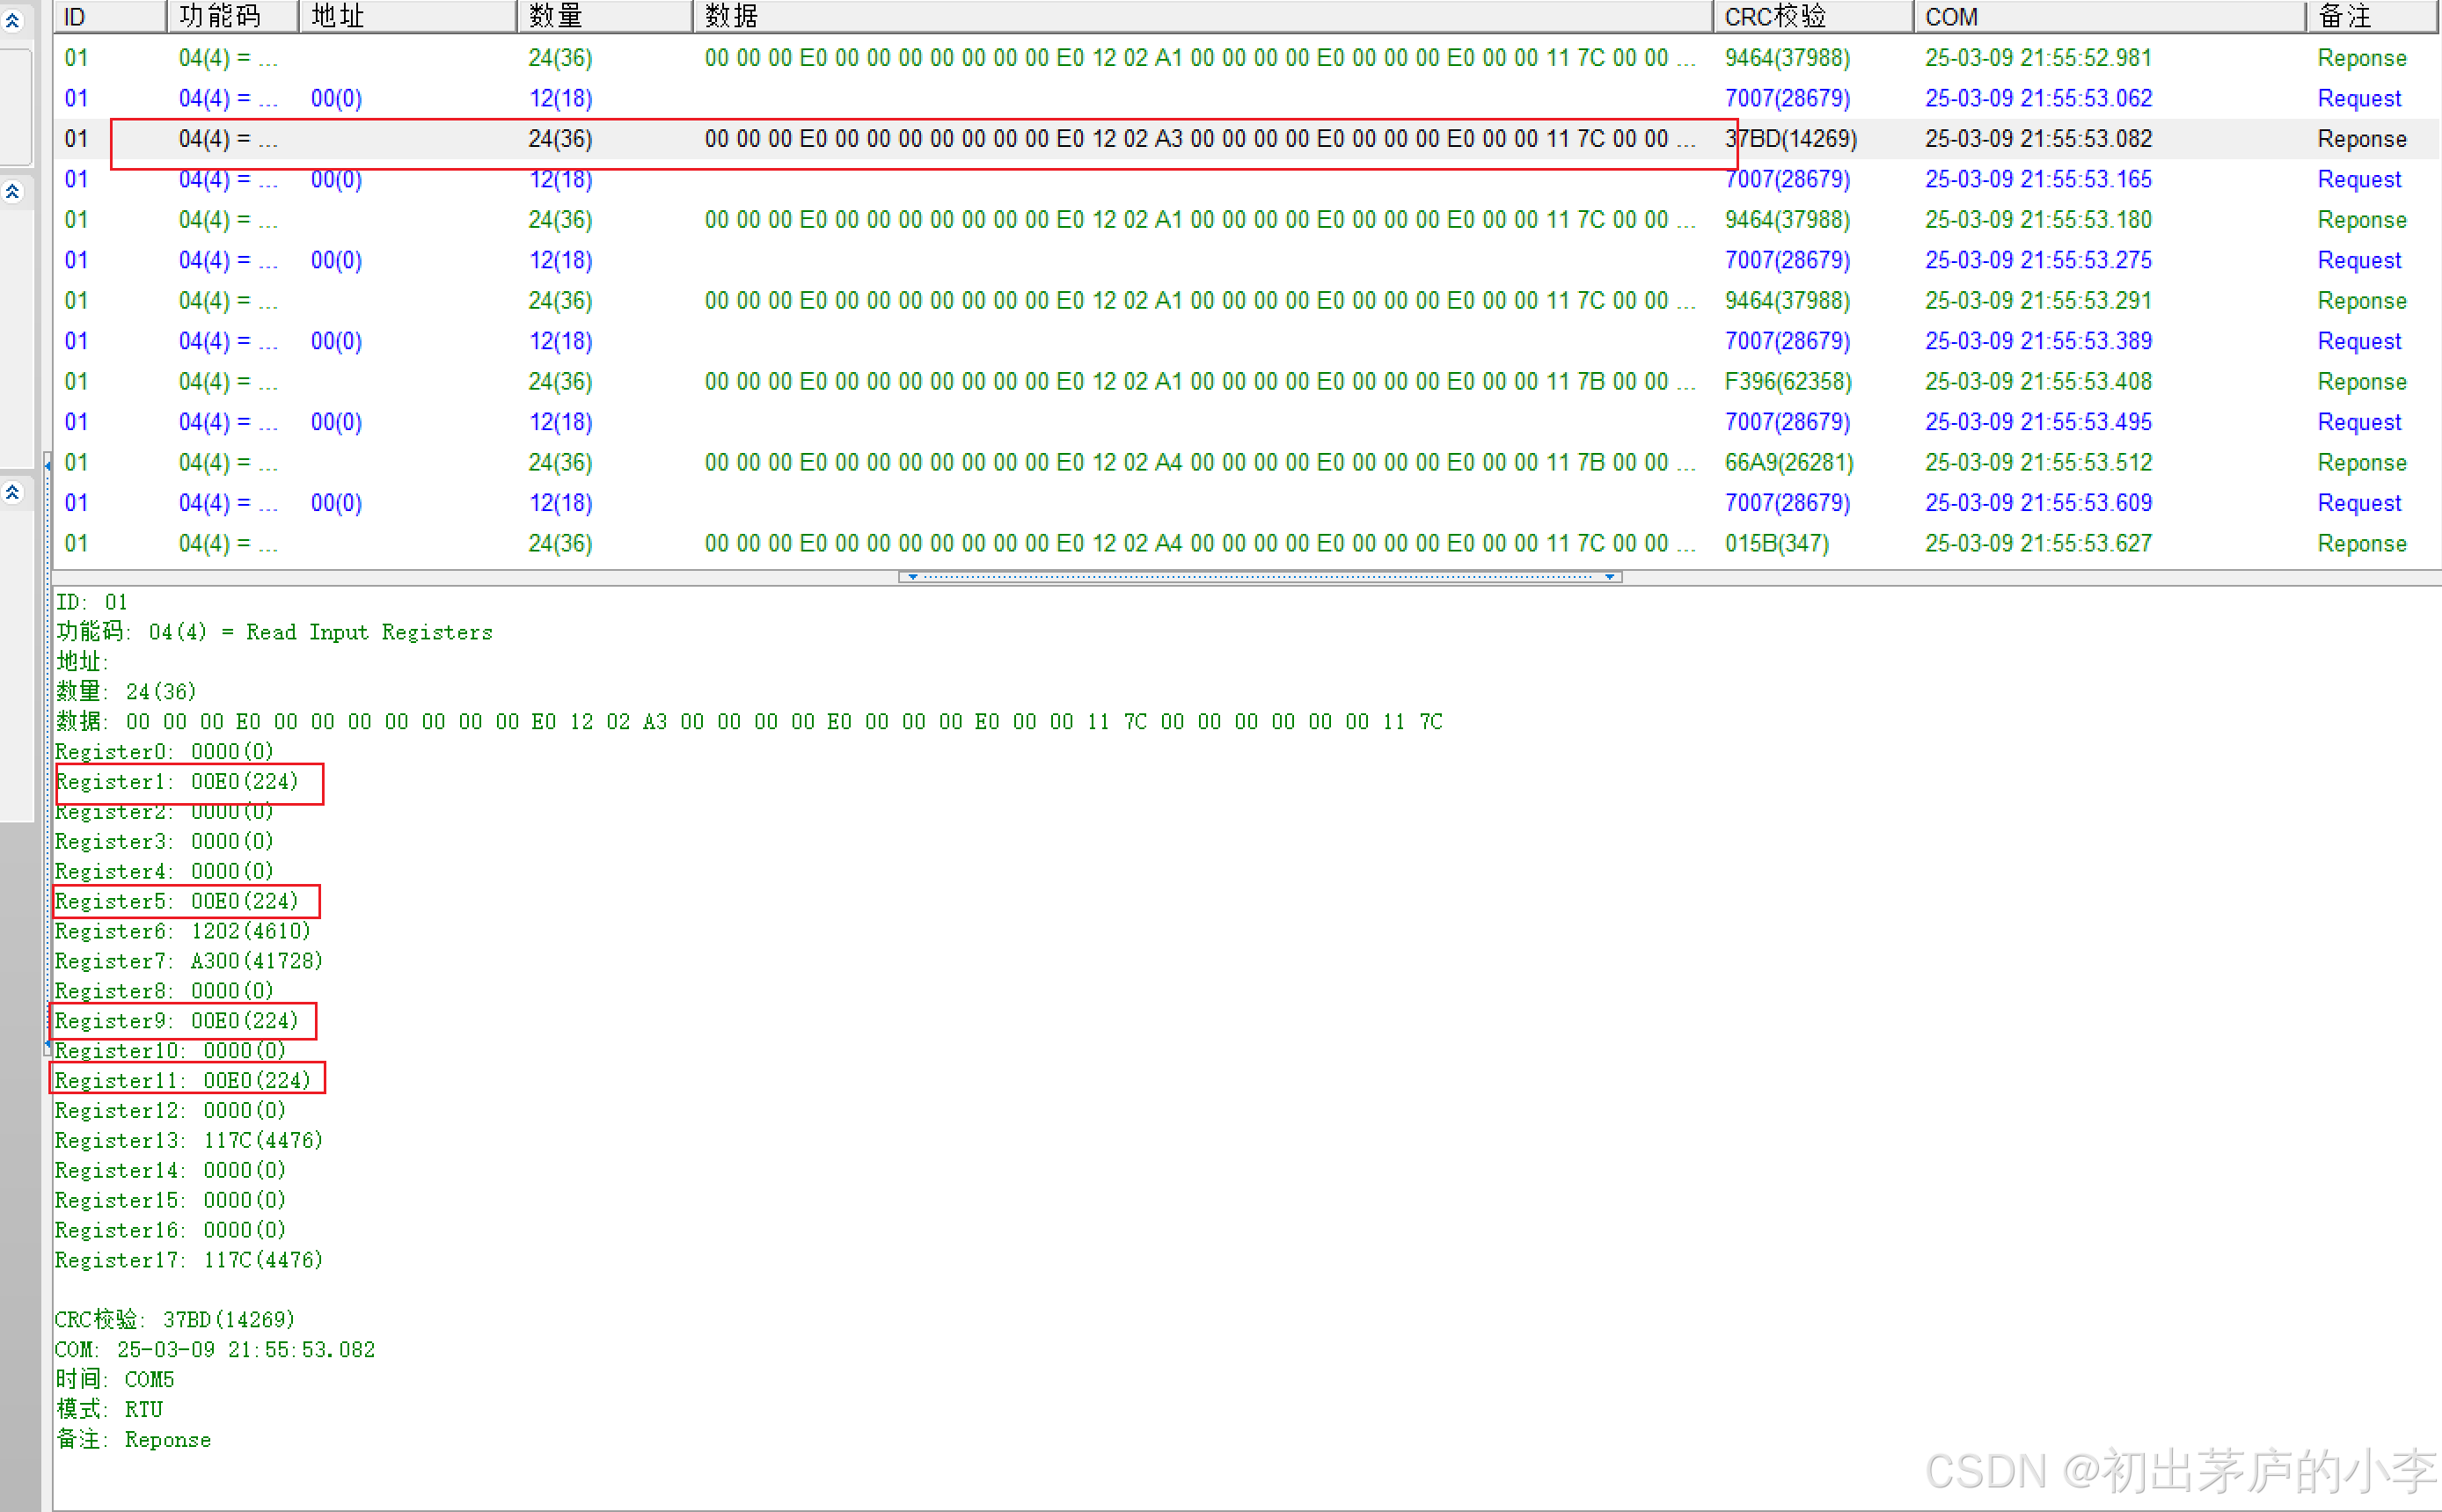Click the Register7 A300(41728) line in details
This screenshot has width=2442, height=1512.
point(188,961)
